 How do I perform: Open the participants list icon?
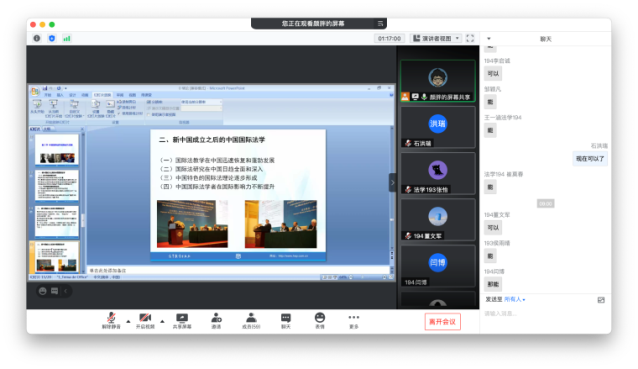[x=251, y=321]
